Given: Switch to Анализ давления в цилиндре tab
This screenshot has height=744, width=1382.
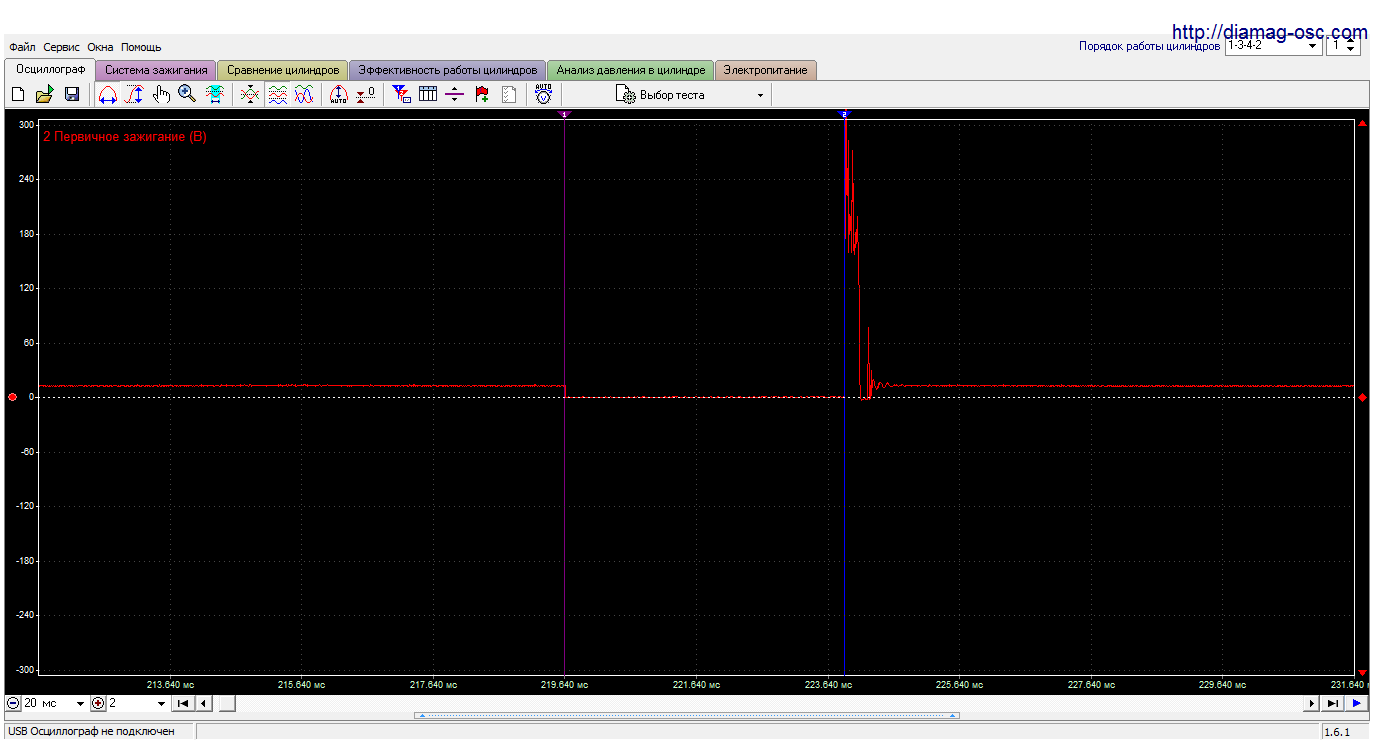Looking at the screenshot, I should tap(631, 70).
